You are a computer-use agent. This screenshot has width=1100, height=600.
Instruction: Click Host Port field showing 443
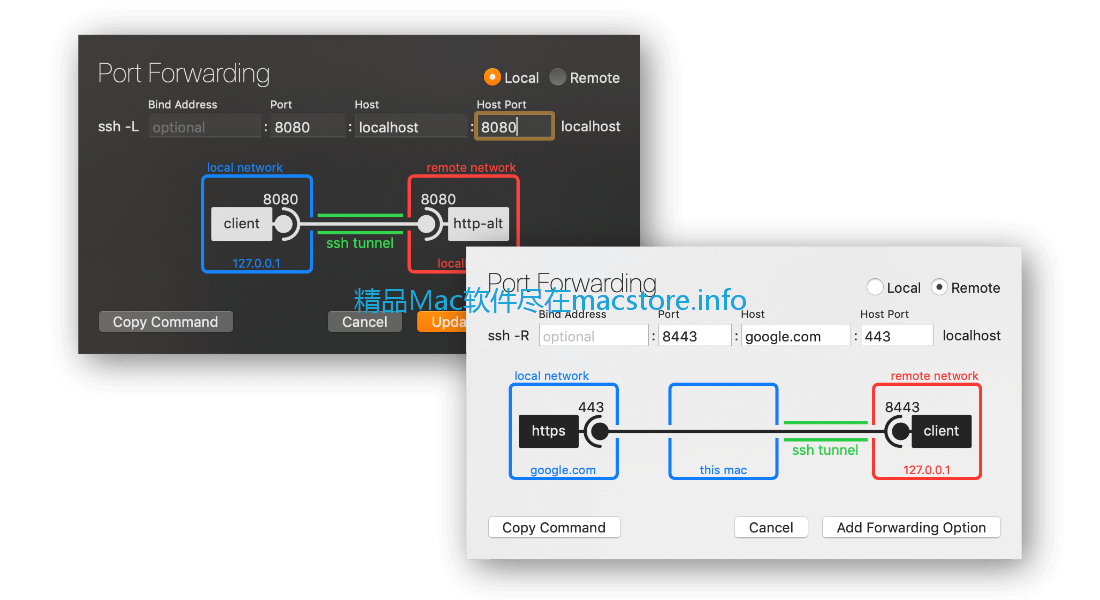click(x=897, y=336)
